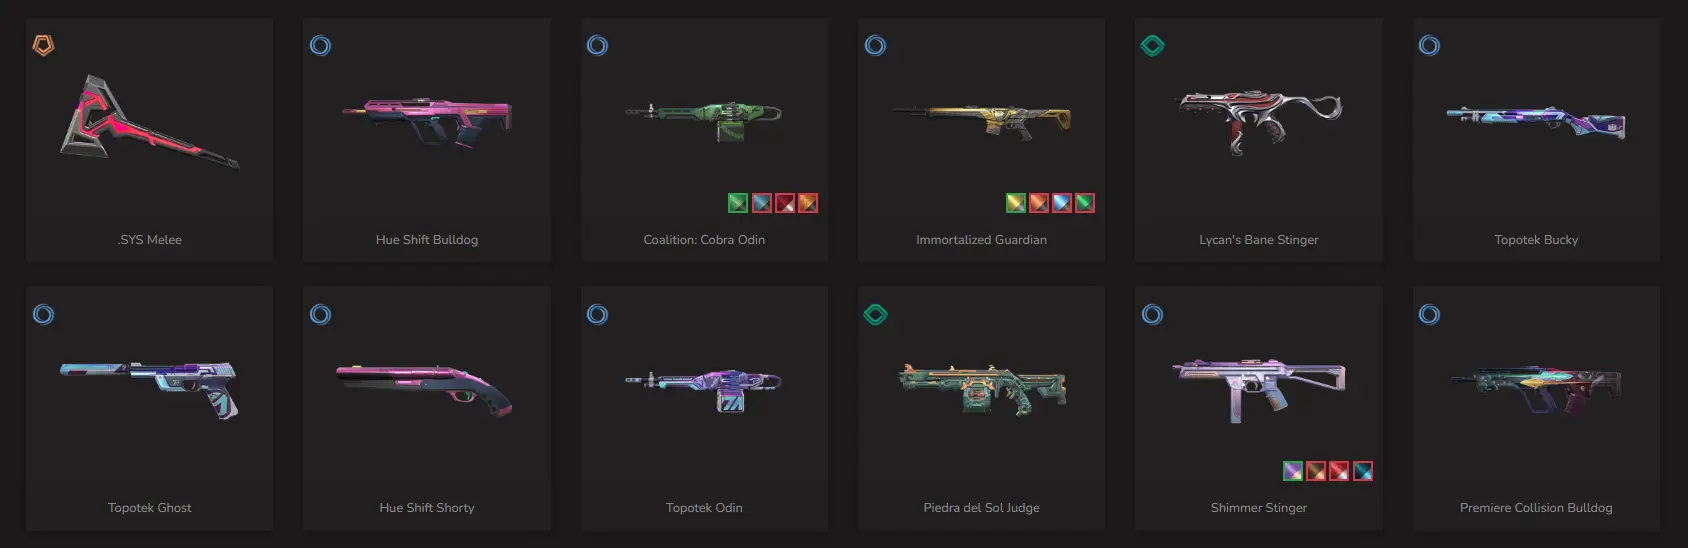The width and height of the screenshot is (1688, 548).
Task: Open the Topotek Odin name link
Action: 704,508
